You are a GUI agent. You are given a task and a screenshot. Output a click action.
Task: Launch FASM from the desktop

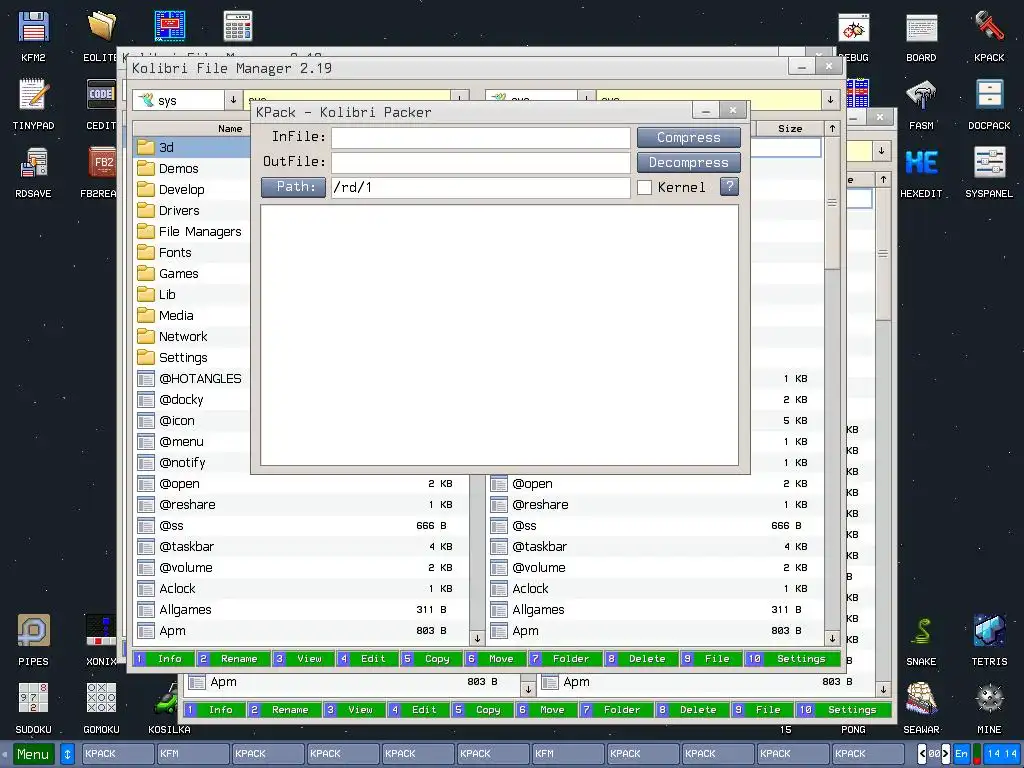click(921, 104)
